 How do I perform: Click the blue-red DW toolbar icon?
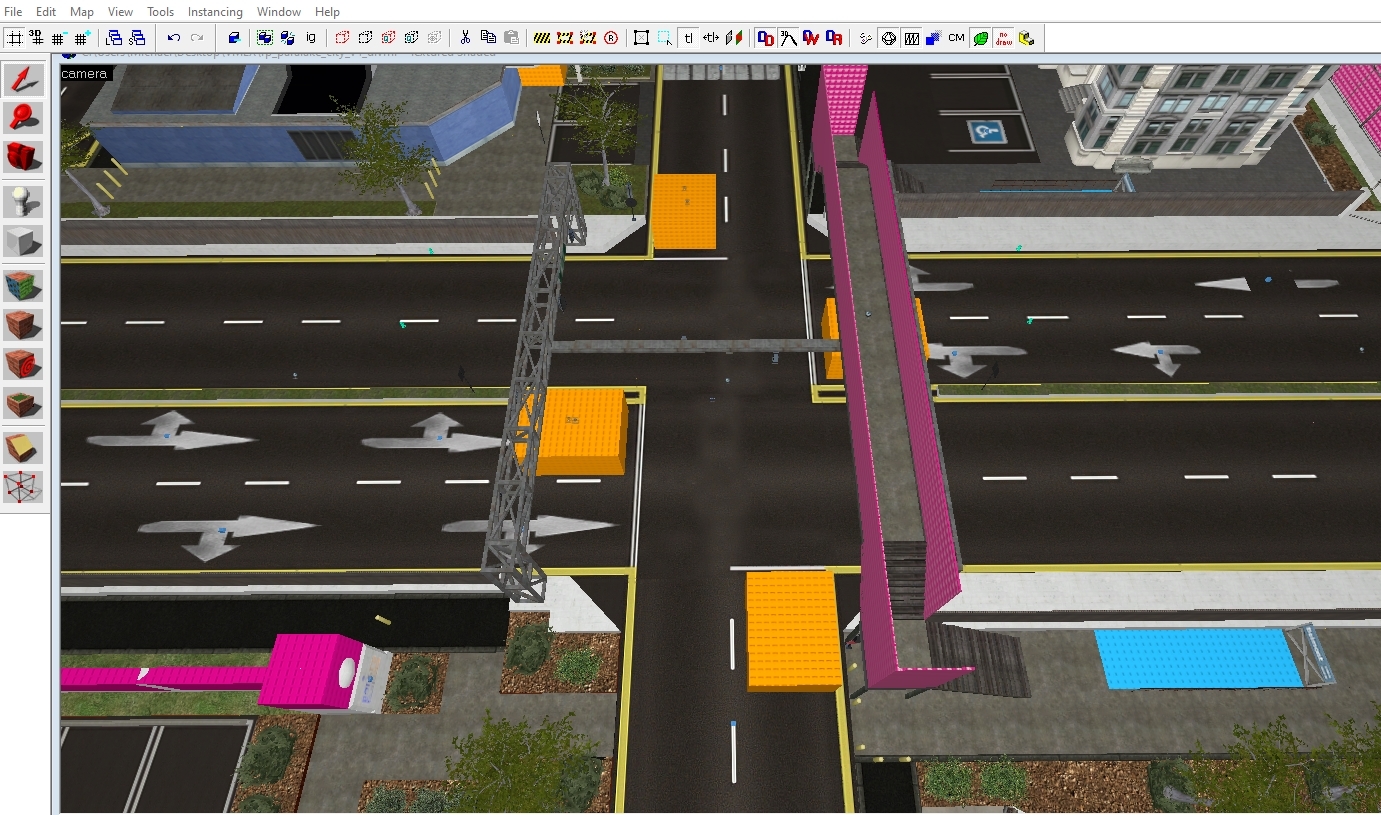pos(811,38)
